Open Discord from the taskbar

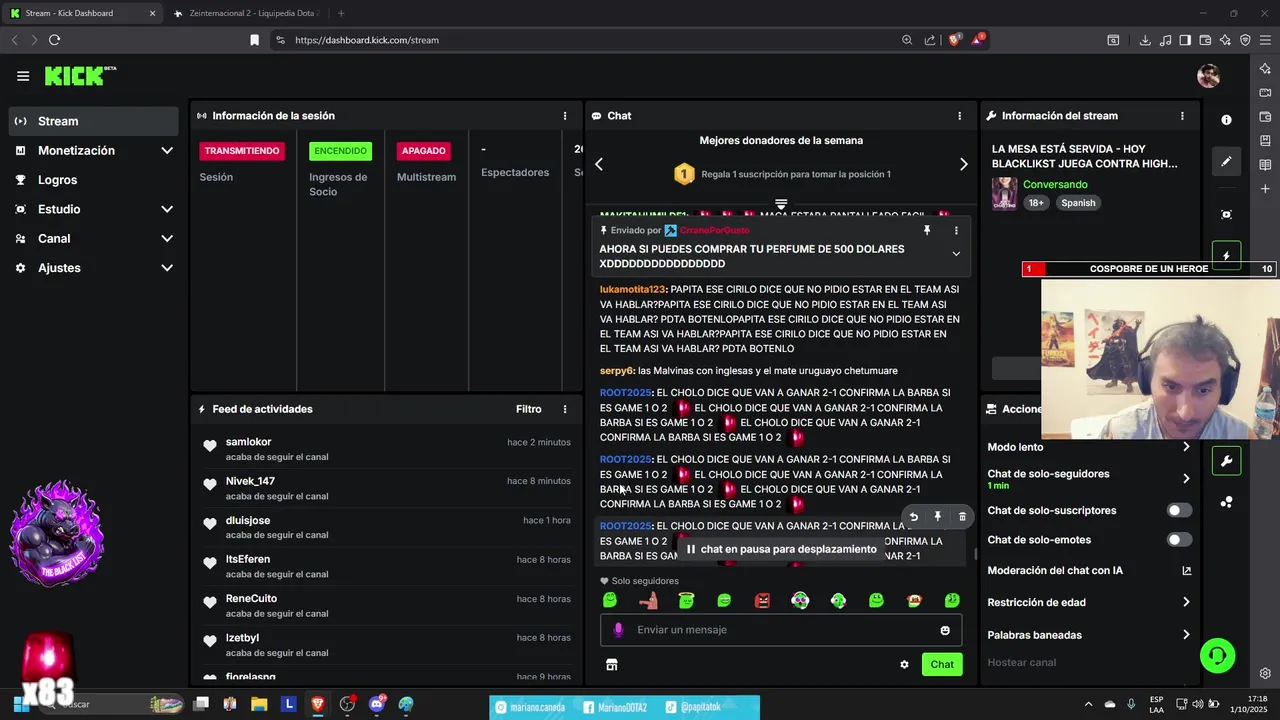click(x=377, y=704)
